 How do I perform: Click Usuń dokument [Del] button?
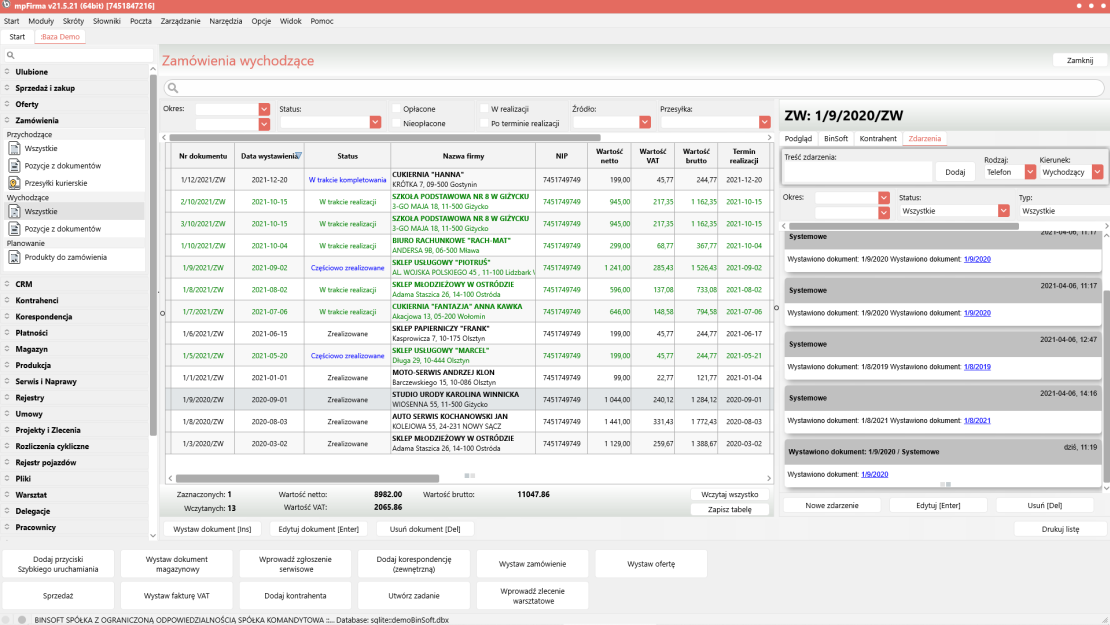click(424, 529)
